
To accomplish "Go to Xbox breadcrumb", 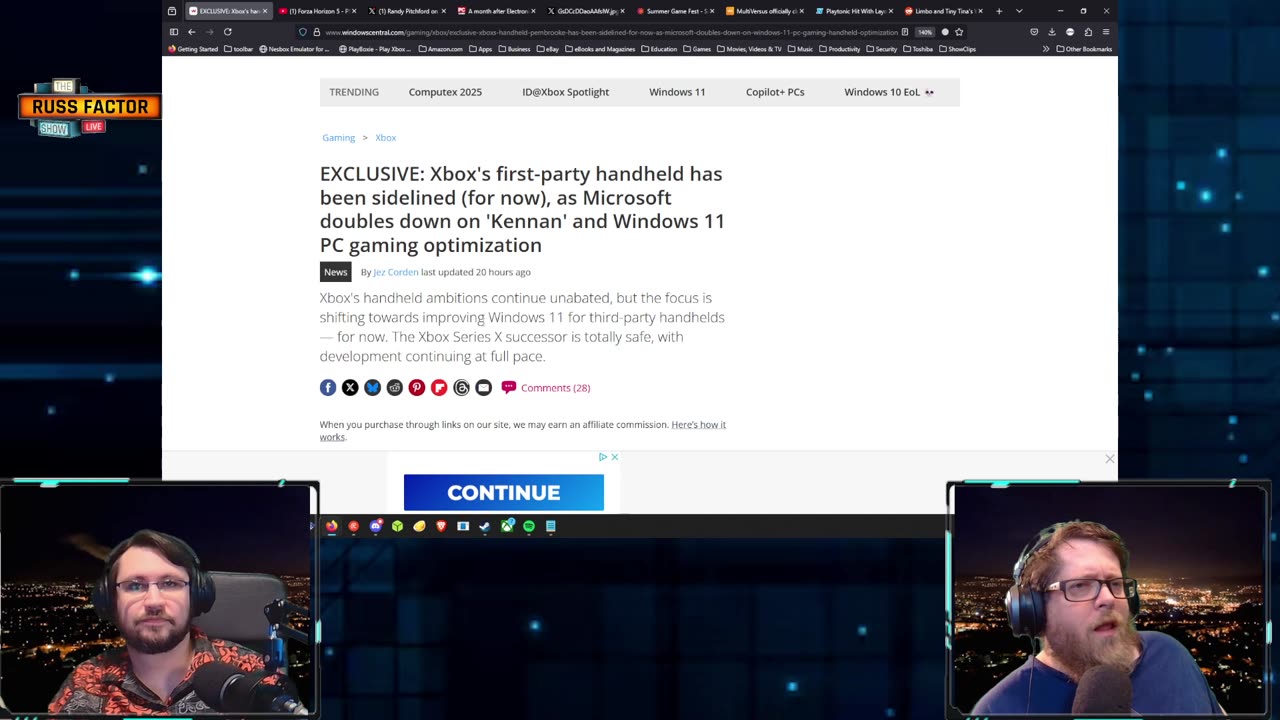I will pos(385,138).
